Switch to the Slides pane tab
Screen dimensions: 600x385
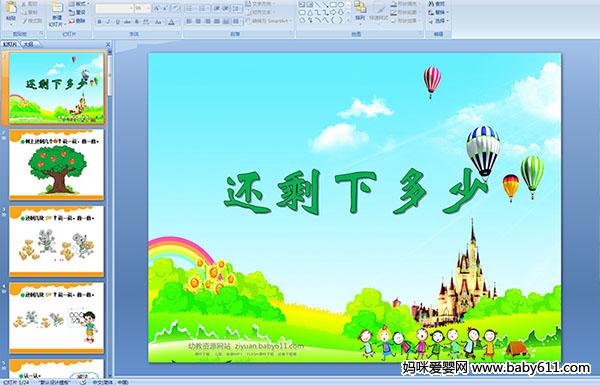10,44
